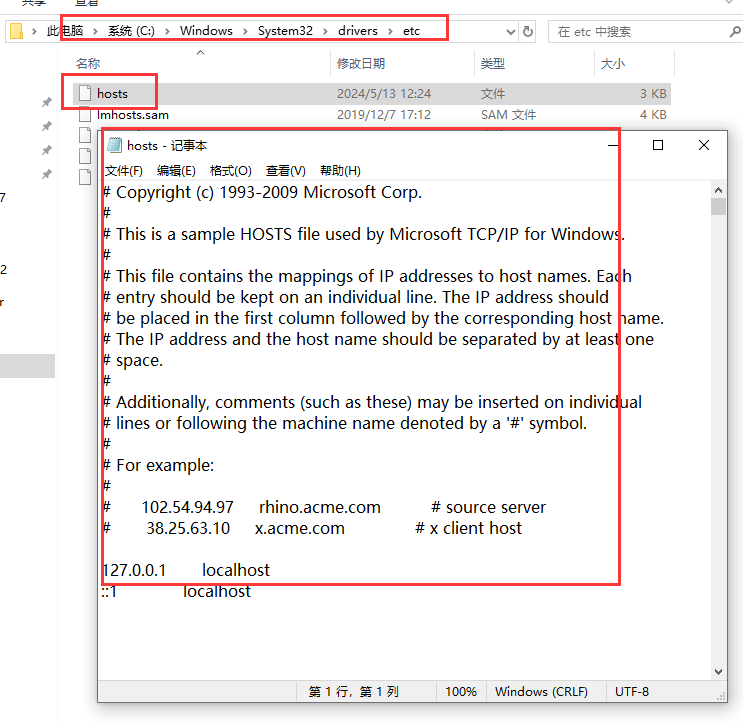Click the Notepad vertical scrollbar thumb
Screen dimensions: 743x723
718,207
